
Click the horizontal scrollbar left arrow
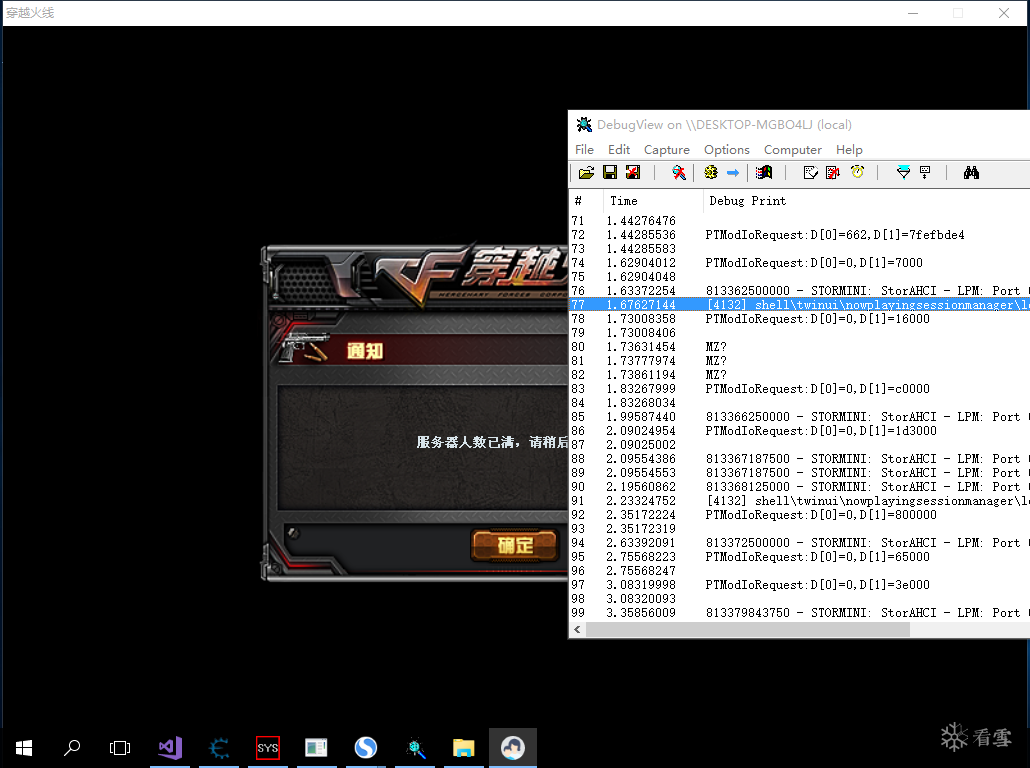point(577,629)
